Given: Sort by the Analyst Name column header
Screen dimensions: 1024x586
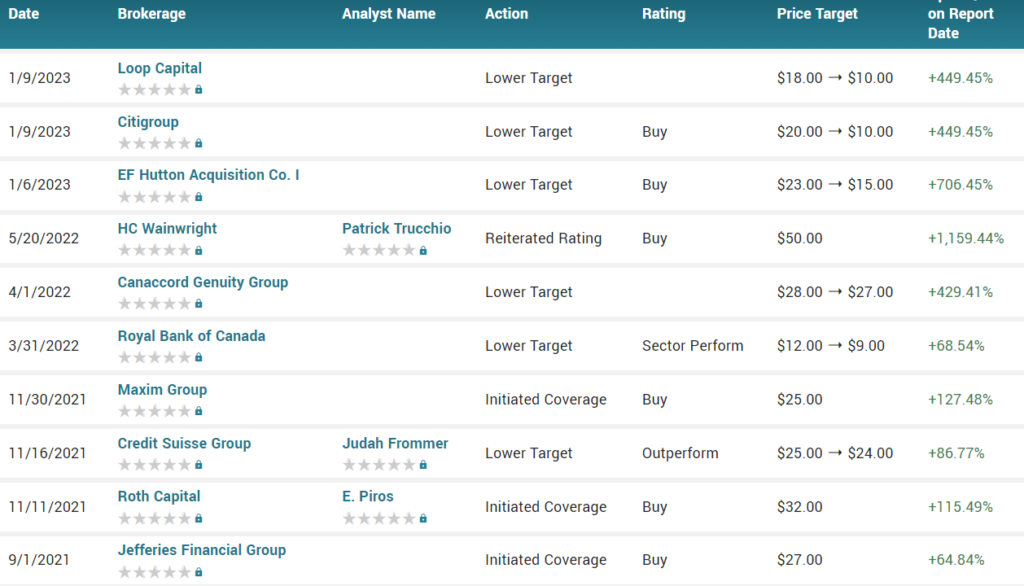Looking at the screenshot, I should 389,14.
